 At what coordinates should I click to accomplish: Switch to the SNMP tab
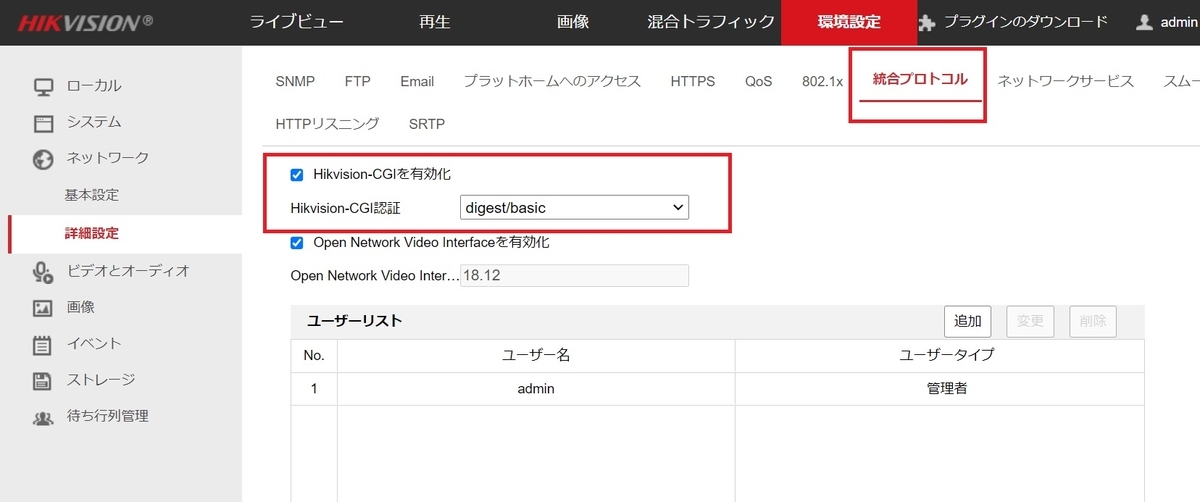pos(295,81)
